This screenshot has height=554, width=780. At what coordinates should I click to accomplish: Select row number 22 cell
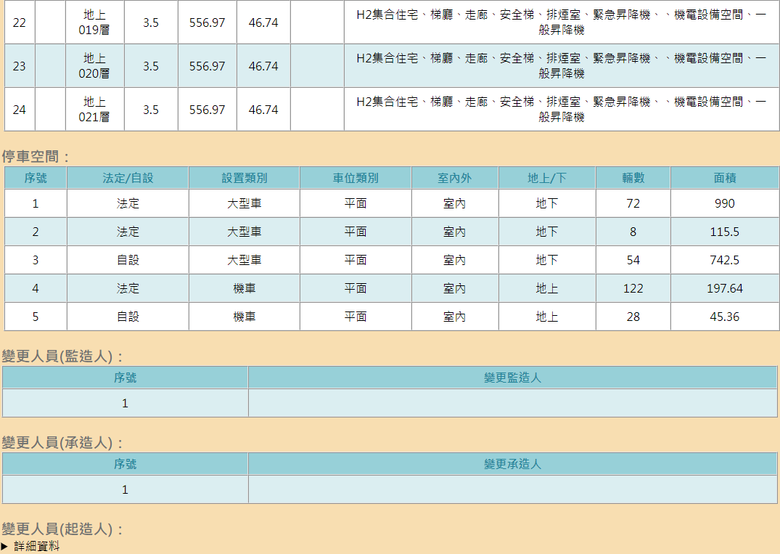pyautogui.click(x=19, y=22)
